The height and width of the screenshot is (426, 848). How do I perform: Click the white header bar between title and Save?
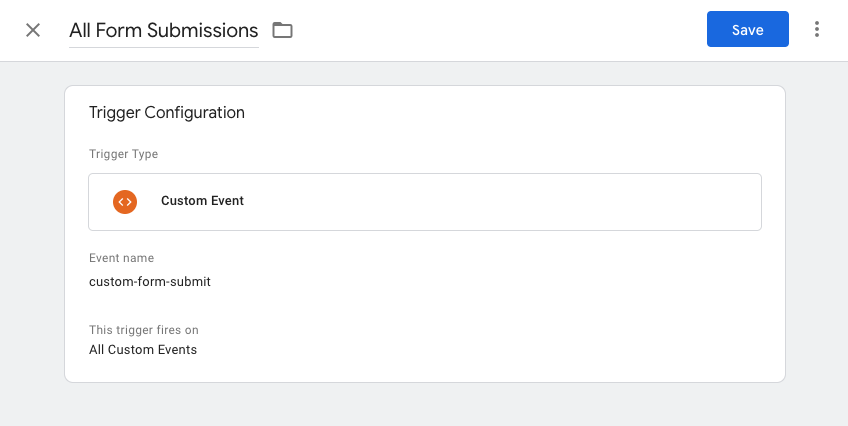498,30
